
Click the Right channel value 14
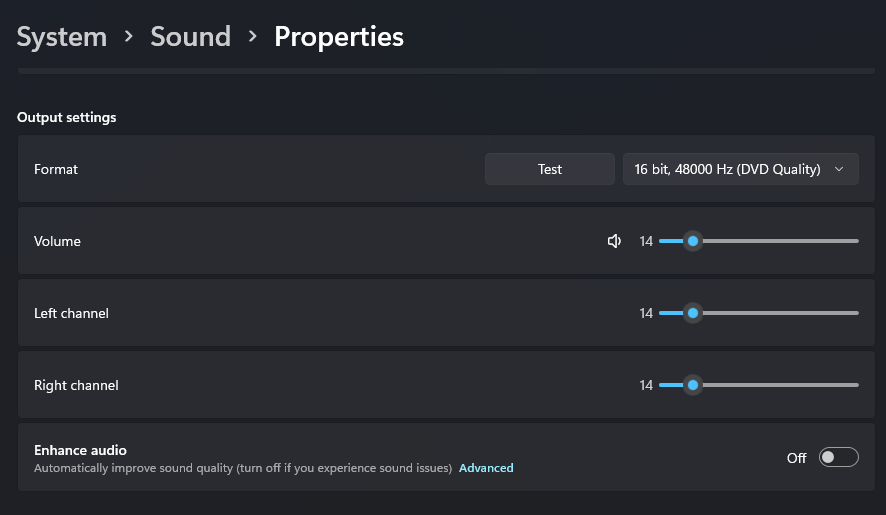[x=646, y=386]
